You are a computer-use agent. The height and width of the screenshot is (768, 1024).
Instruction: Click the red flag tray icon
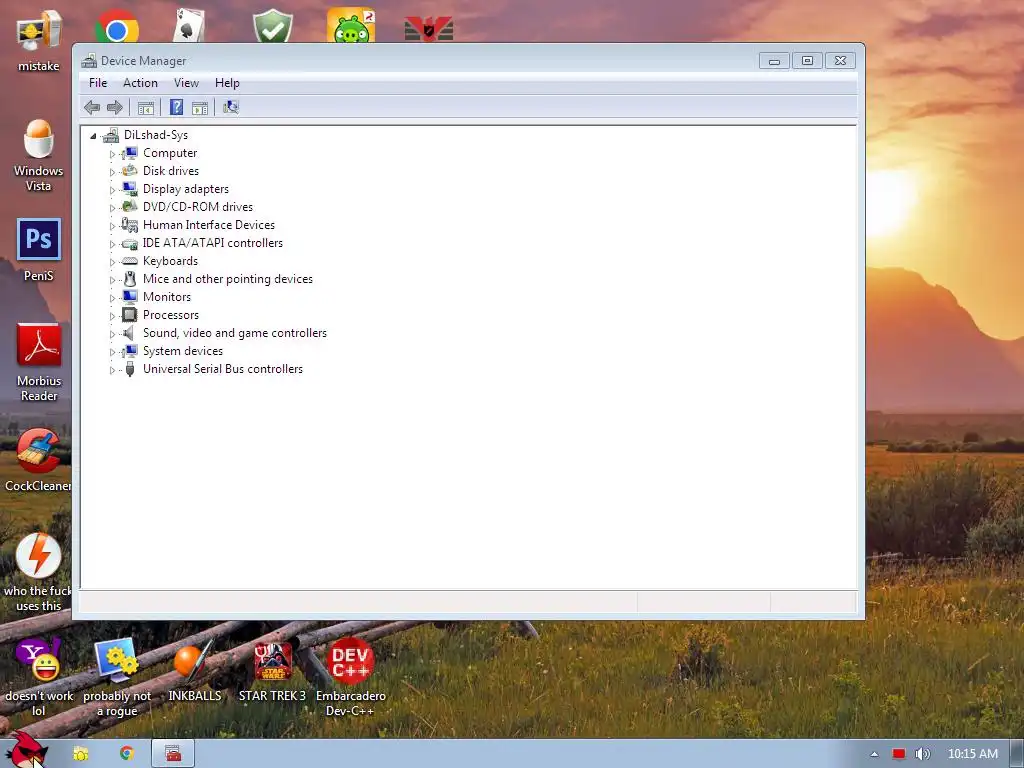(x=899, y=754)
